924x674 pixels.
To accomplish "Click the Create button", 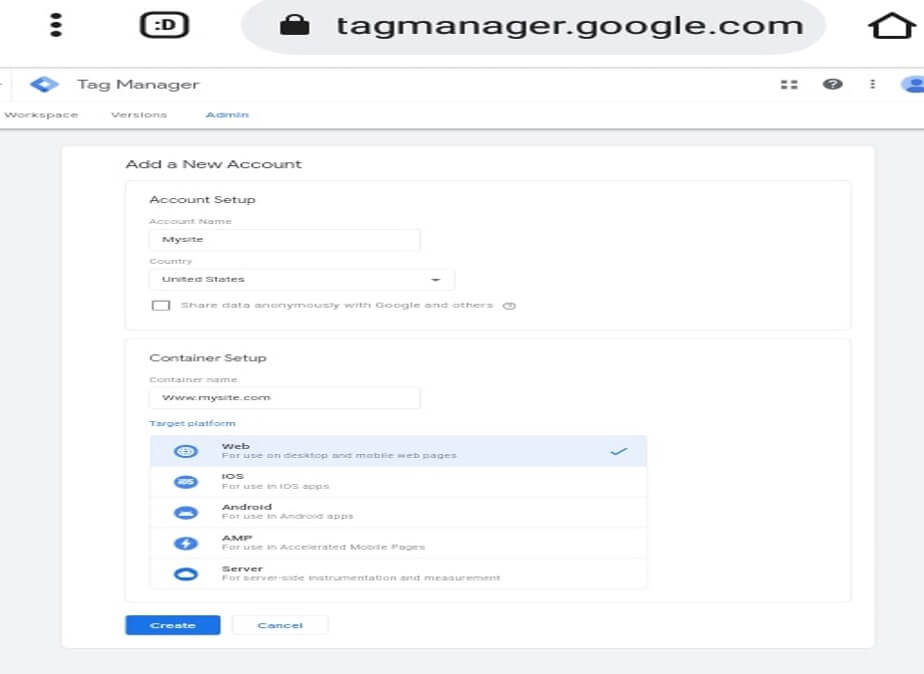I will pyautogui.click(x=173, y=625).
